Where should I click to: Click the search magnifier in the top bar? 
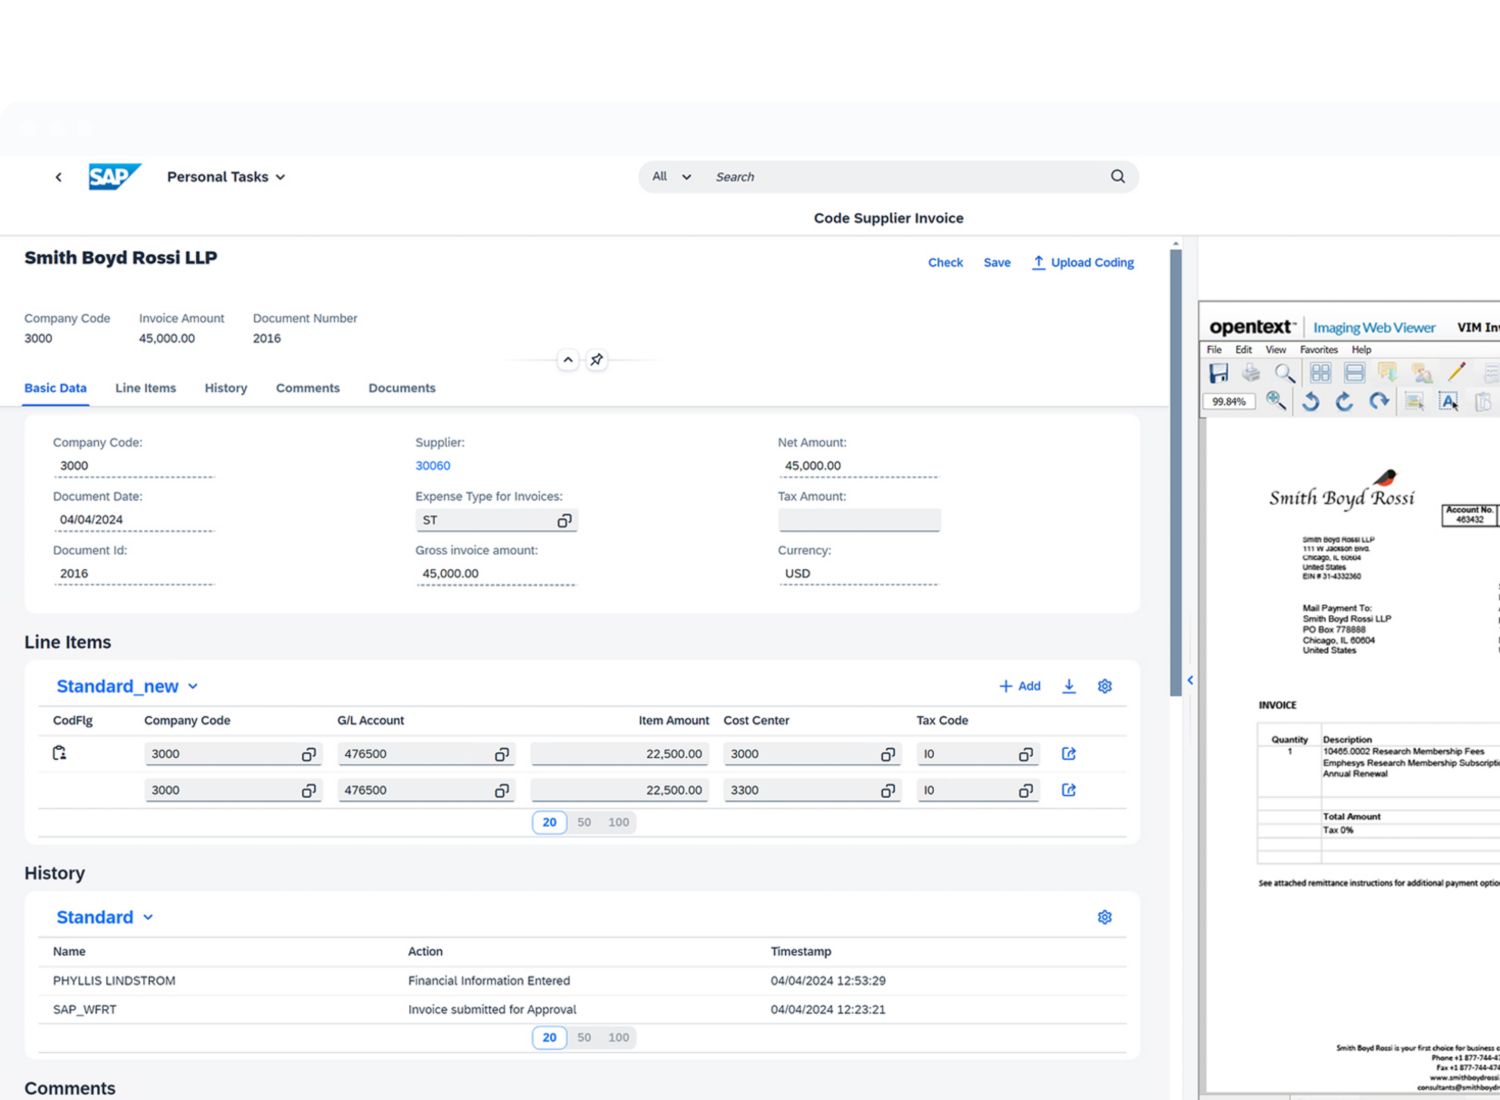coord(1117,177)
